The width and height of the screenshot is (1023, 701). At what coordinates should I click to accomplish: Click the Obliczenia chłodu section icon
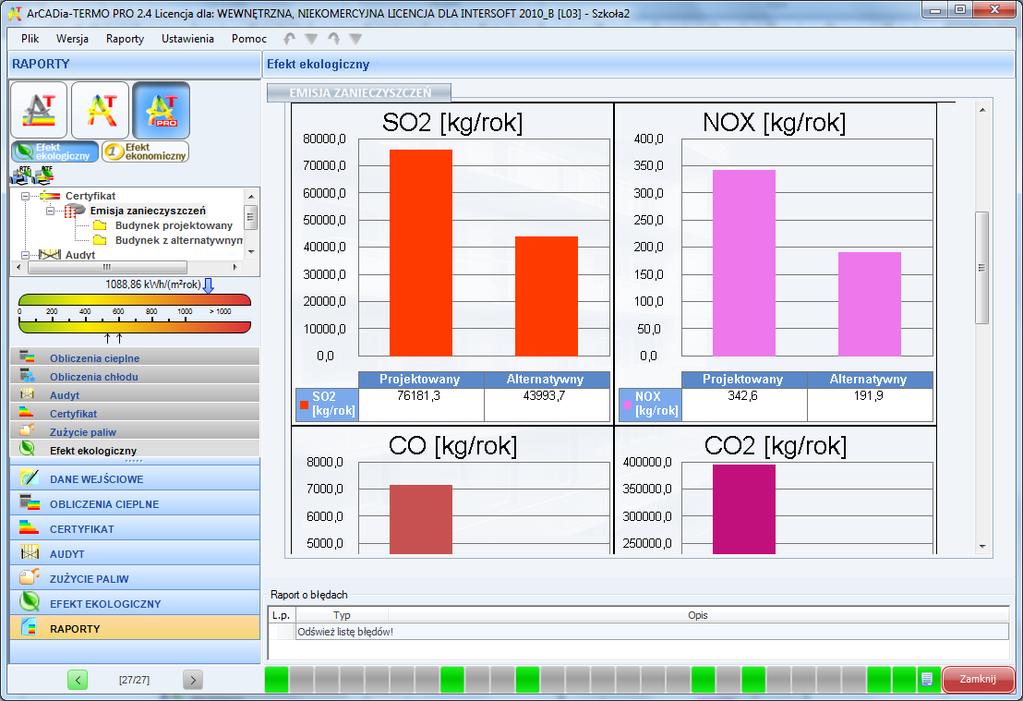pyautogui.click(x=27, y=375)
